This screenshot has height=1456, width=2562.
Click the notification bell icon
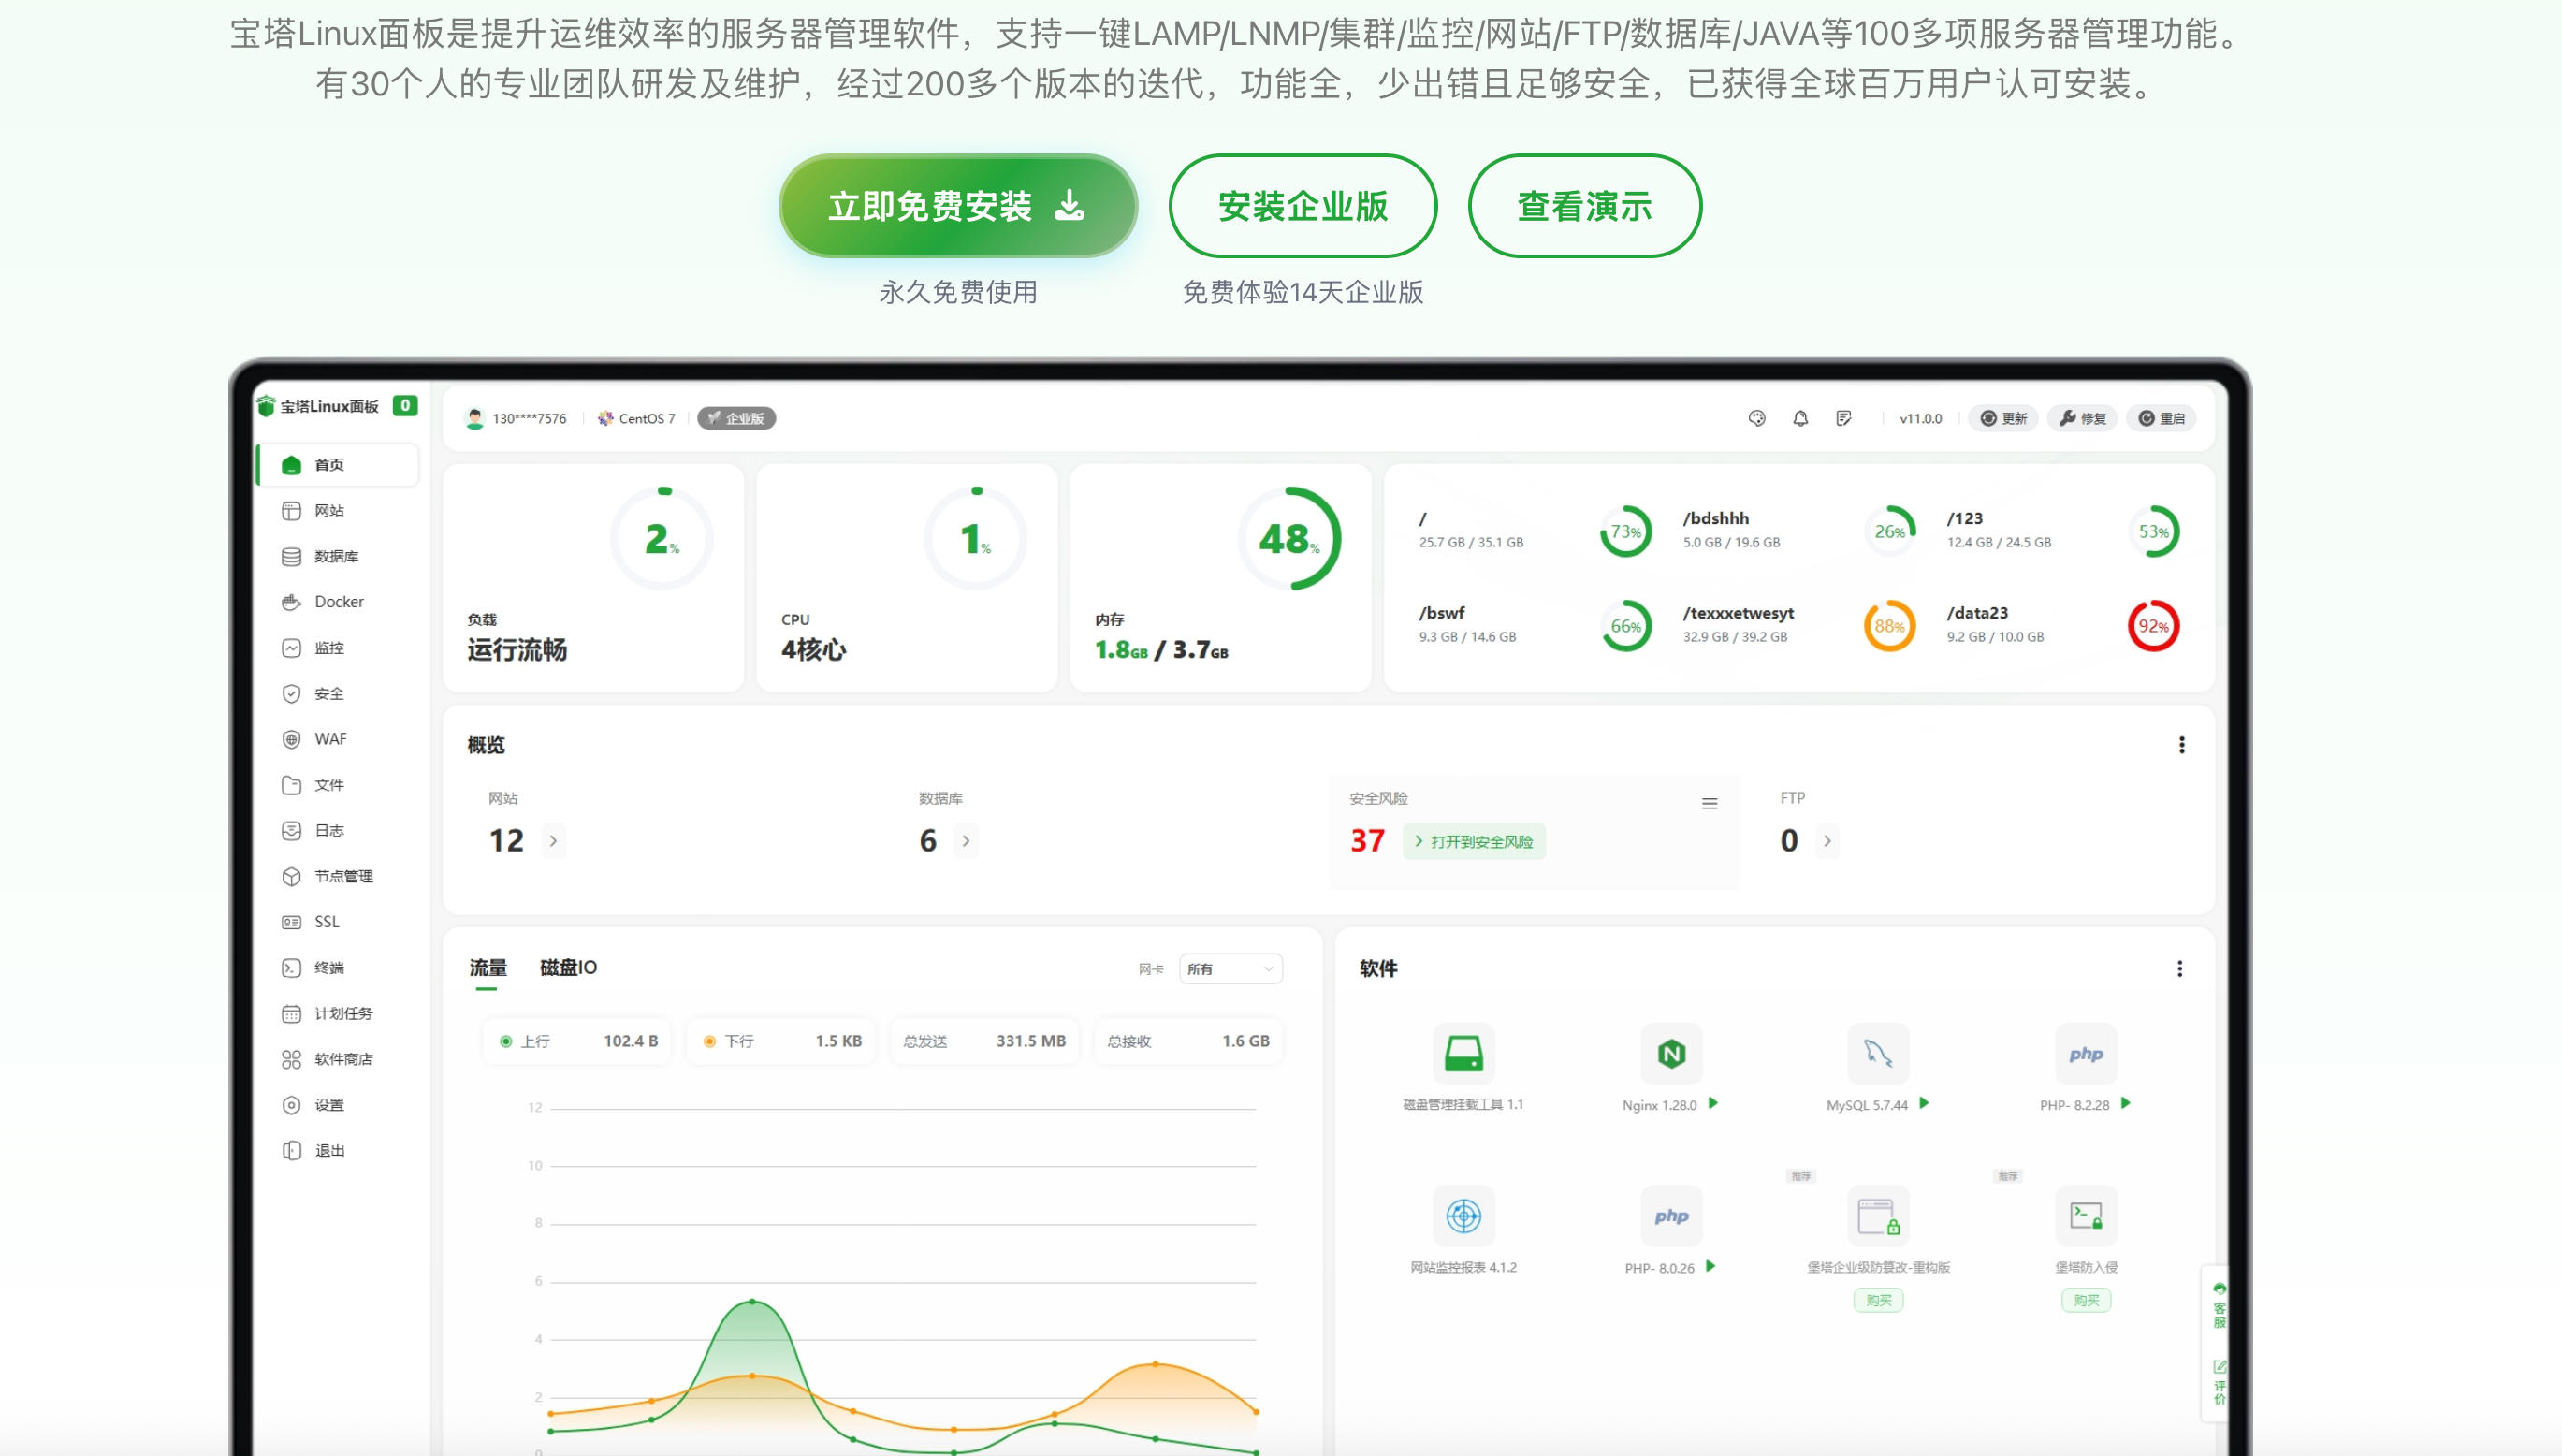coord(1800,418)
